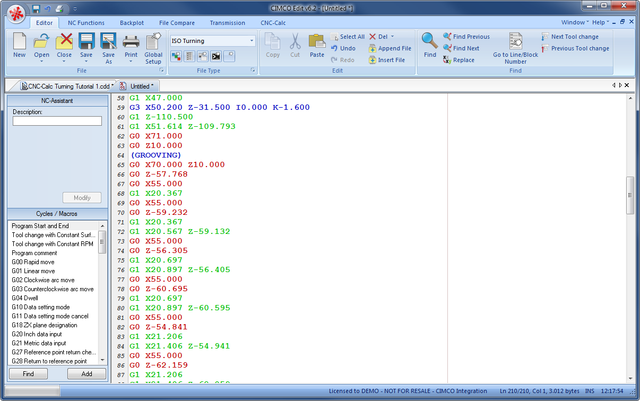Go to Line/Block Number
Image resolution: width=640 pixels, height=401 pixels.
coord(516,48)
